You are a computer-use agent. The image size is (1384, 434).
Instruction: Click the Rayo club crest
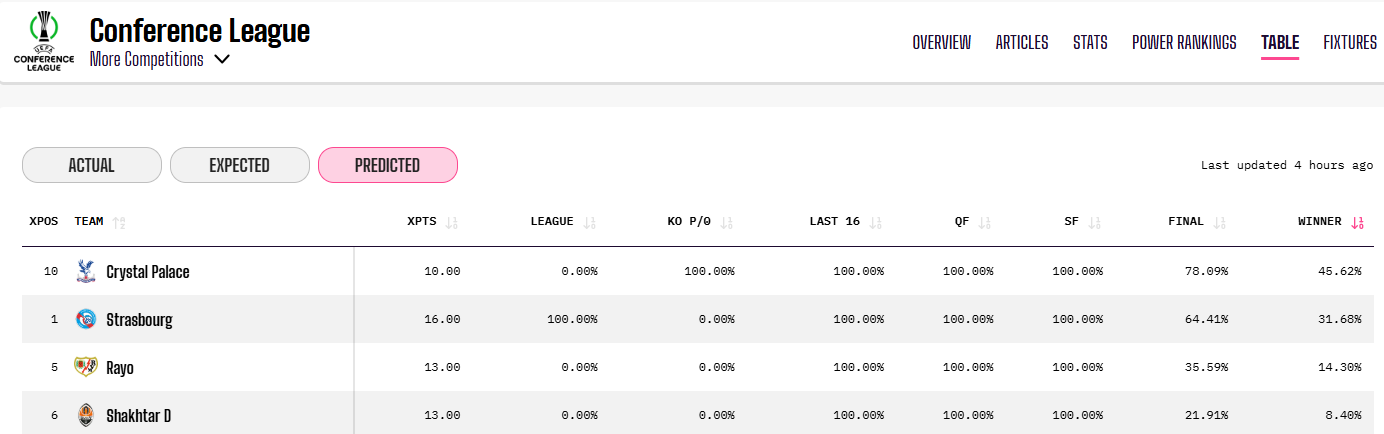click(x=85, y=367)
